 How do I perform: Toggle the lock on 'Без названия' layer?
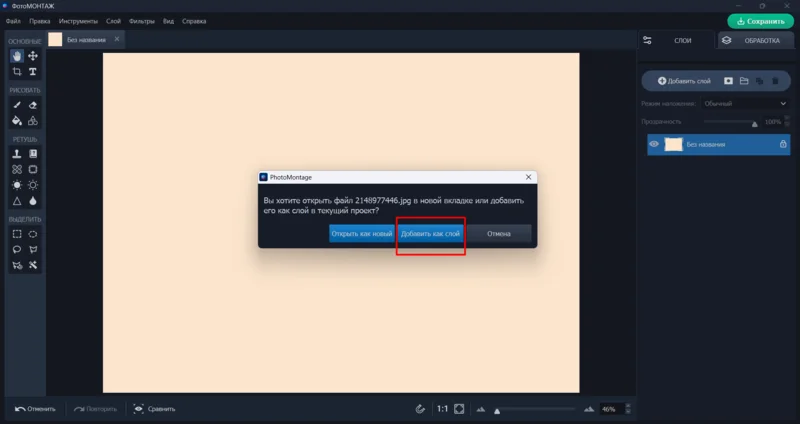pyautogui.click(x=783, y=145)
